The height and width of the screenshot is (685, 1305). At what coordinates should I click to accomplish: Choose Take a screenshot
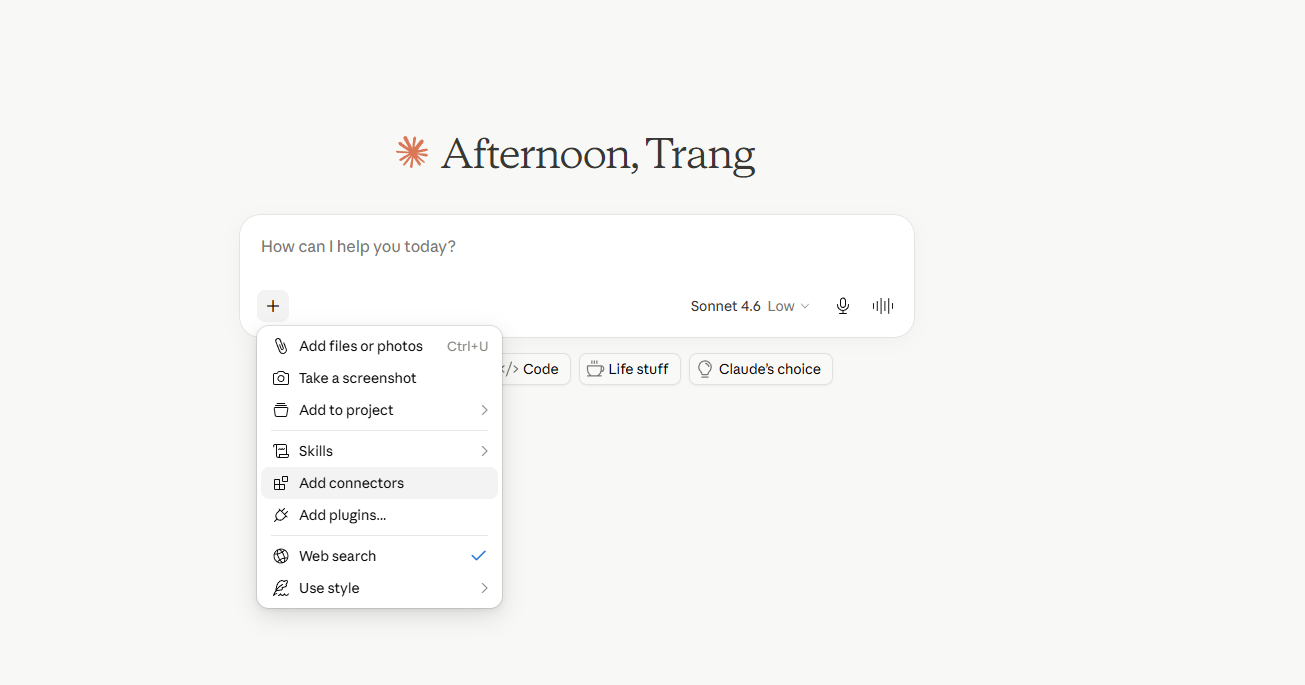(x=380, y=378)
